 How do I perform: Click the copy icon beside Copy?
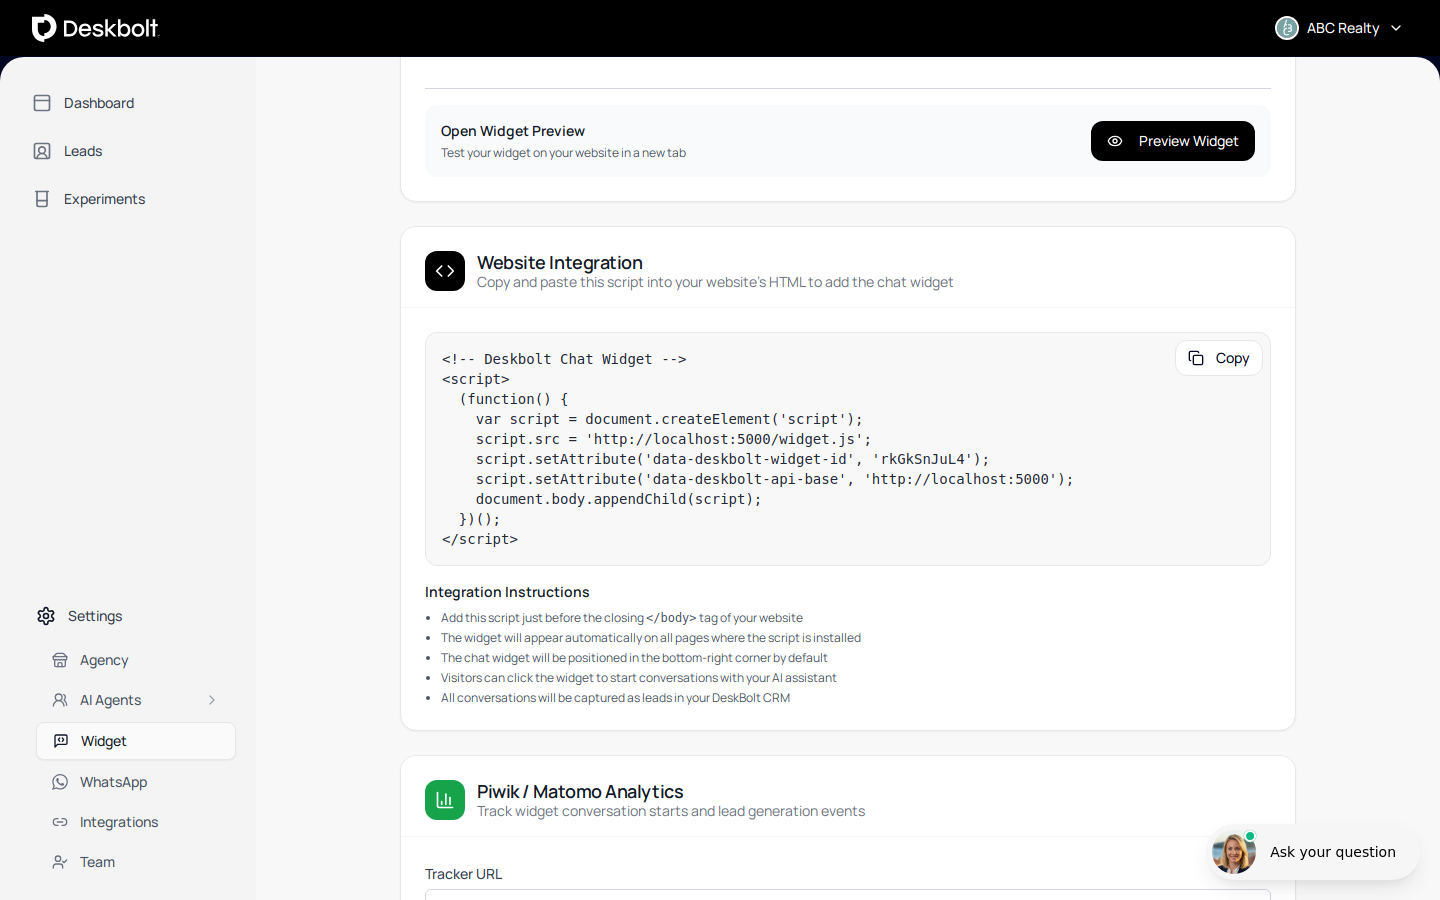(x=1196, y=358)
